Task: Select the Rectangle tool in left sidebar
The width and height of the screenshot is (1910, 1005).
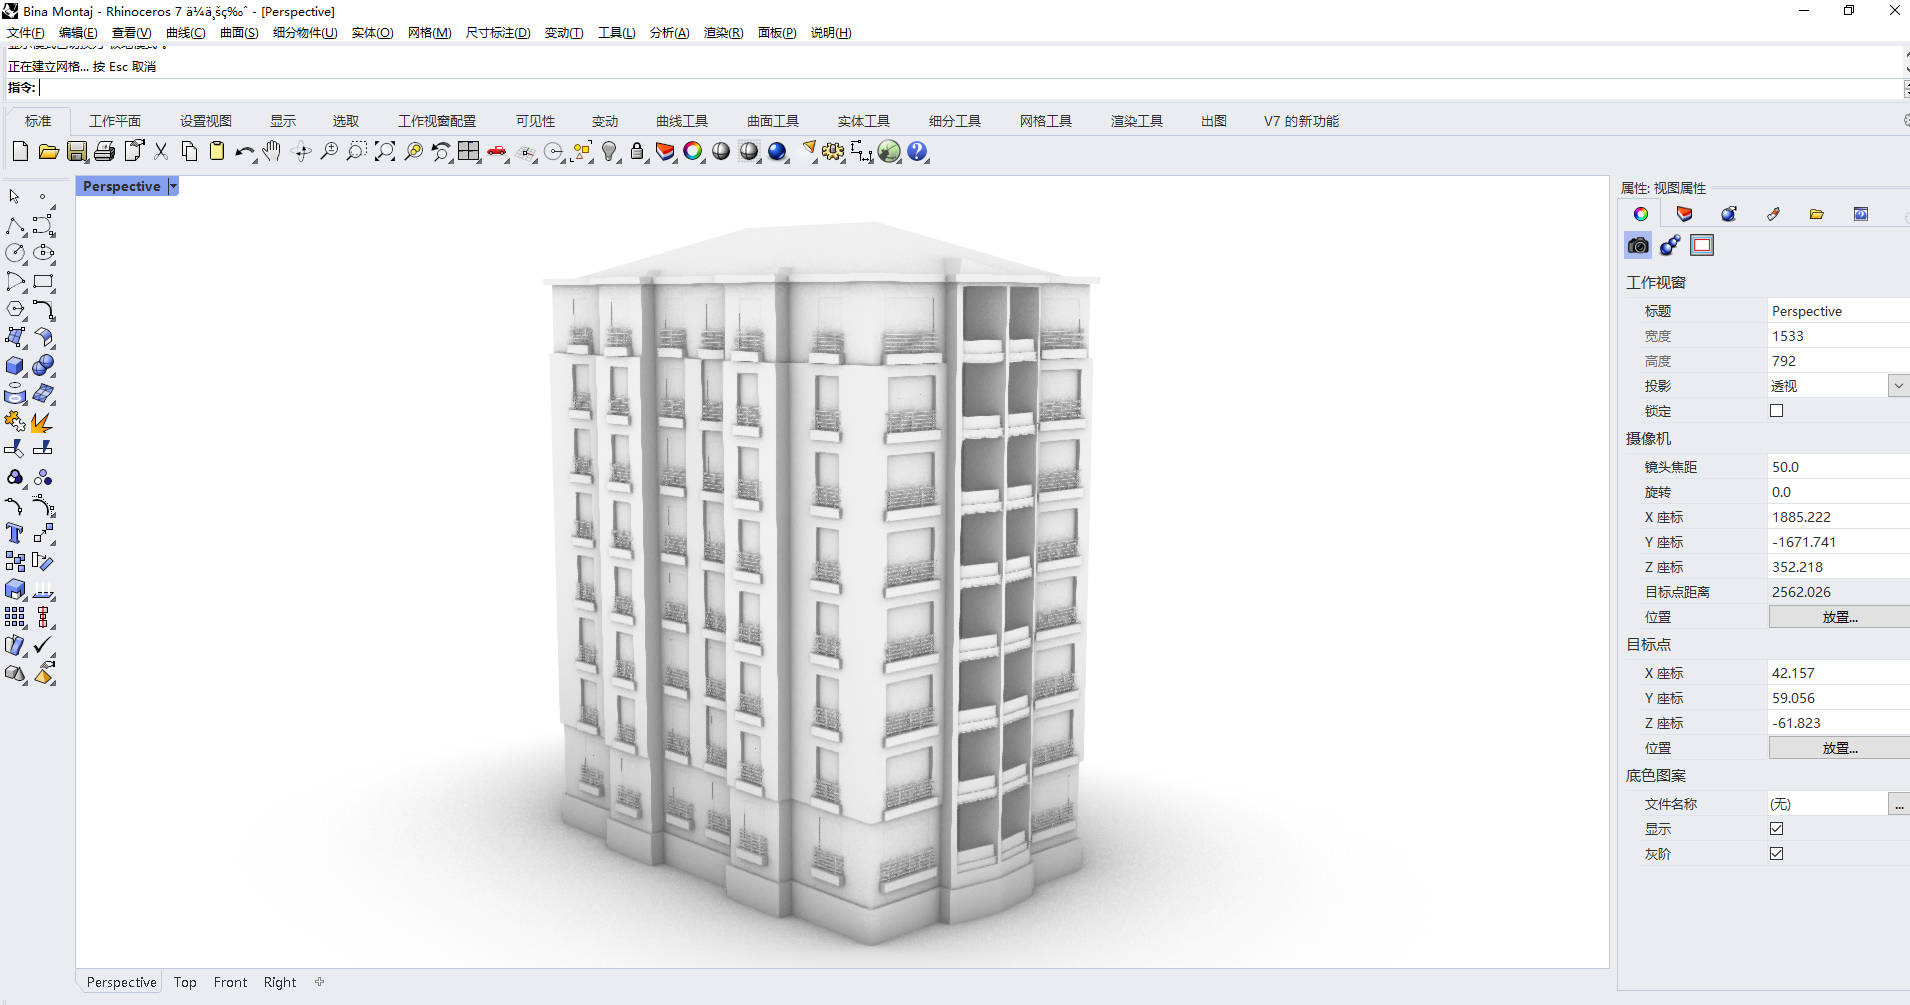Action: click(x=43, y=281)
